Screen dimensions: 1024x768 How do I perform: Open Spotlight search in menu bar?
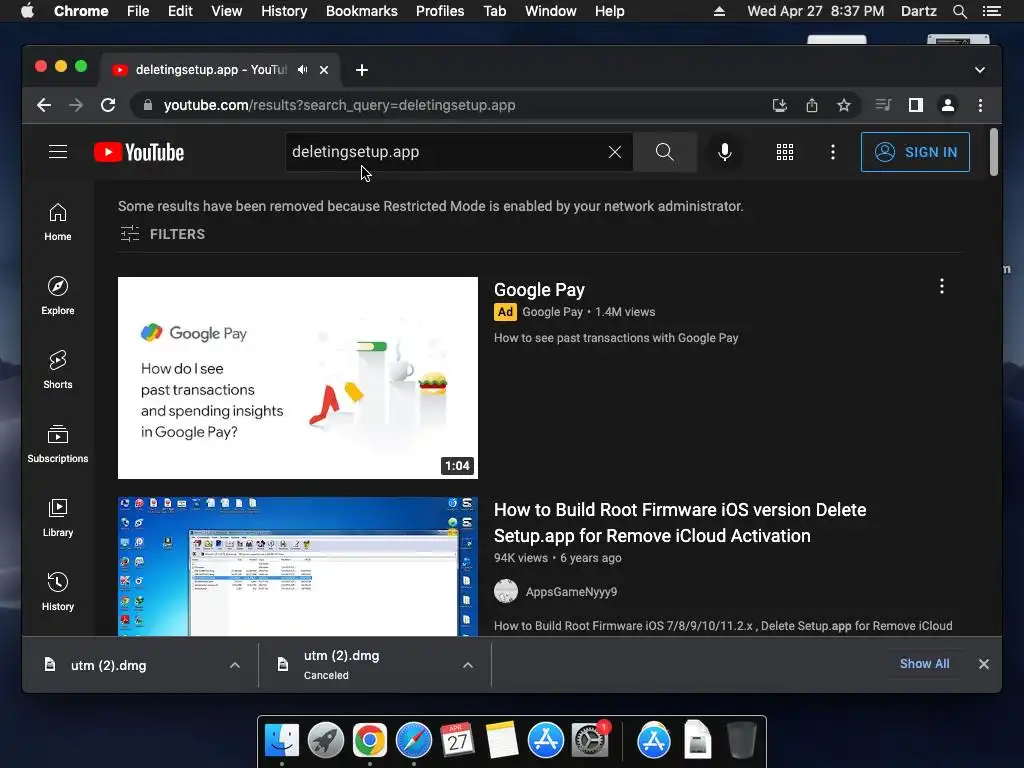pos(959,11)
